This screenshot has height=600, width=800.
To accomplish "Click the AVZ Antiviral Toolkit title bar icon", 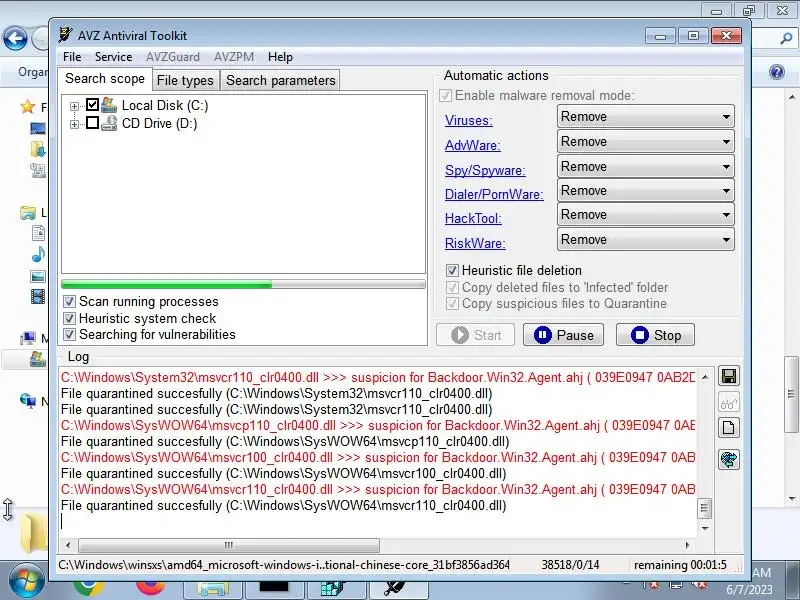I will [x=65, y=35].
